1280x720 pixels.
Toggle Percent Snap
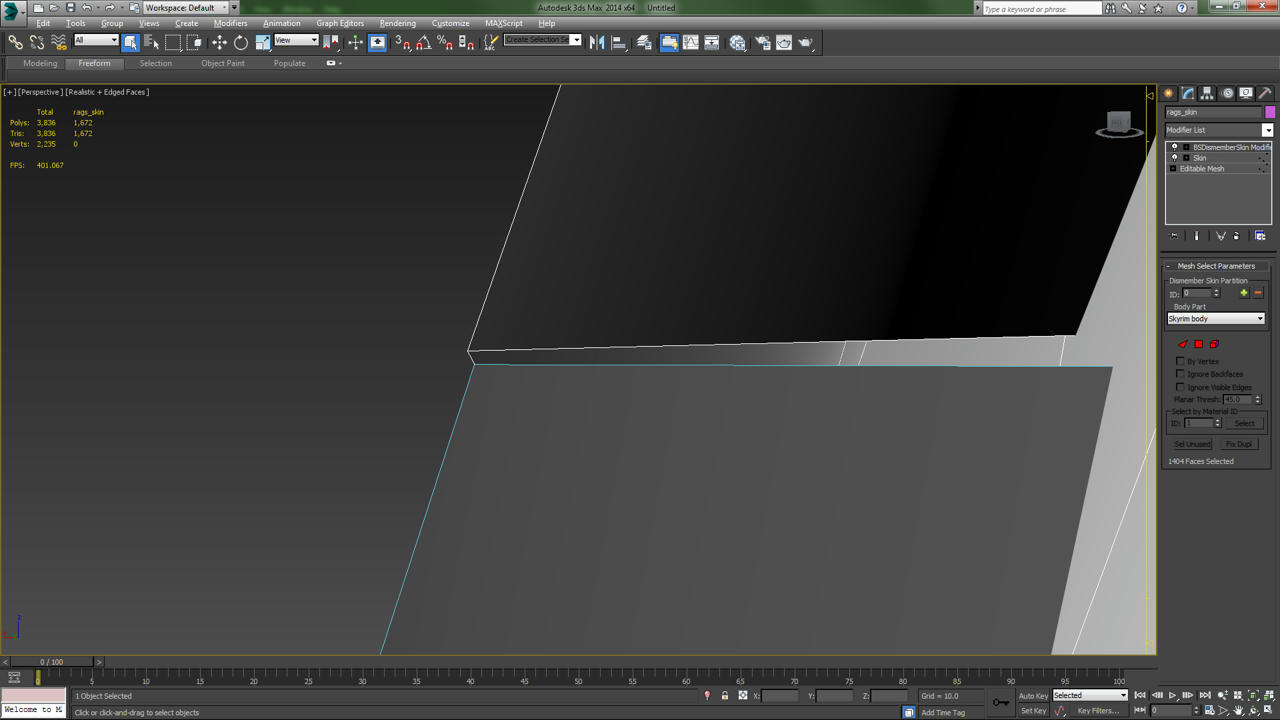pos(445,42)
